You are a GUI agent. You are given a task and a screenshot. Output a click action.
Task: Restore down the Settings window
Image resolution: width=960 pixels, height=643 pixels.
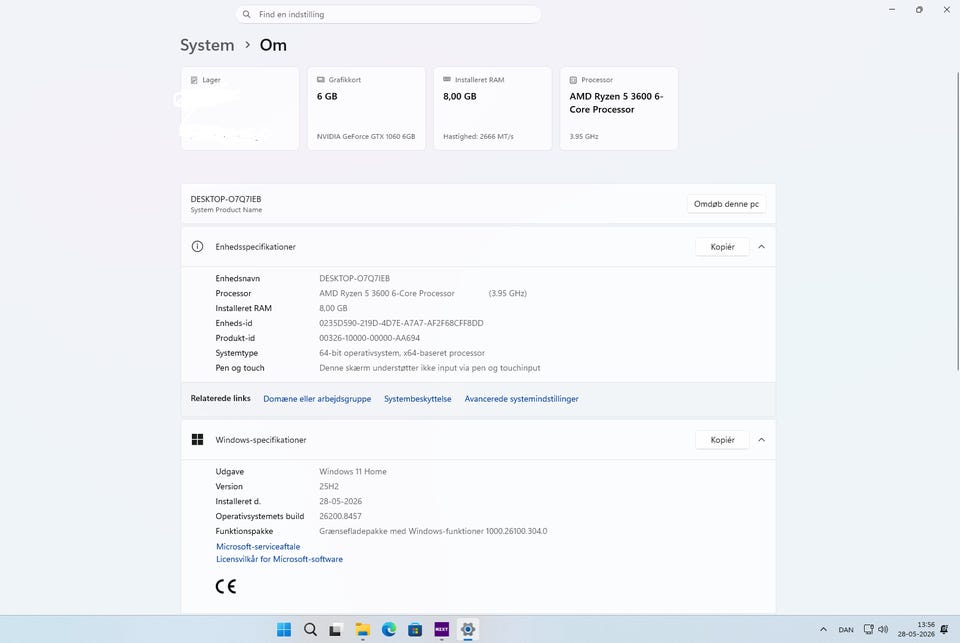pyautogui.click(x=919, y=10)
